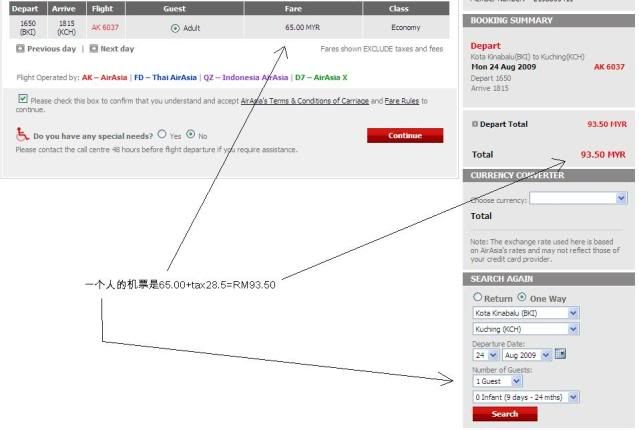The width and height of the screenshot is (639, 430).
Task: Click the Previous day arrow icon
Action: (20, 49)
